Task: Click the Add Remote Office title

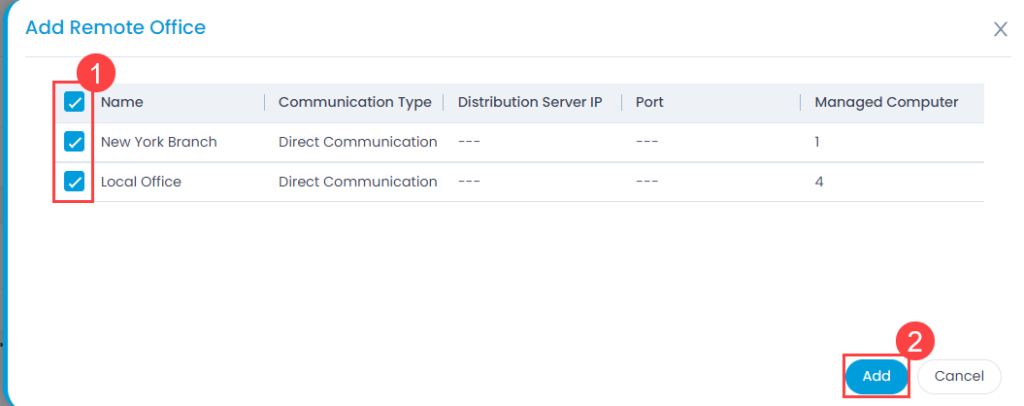Action: tap(115, 27)
